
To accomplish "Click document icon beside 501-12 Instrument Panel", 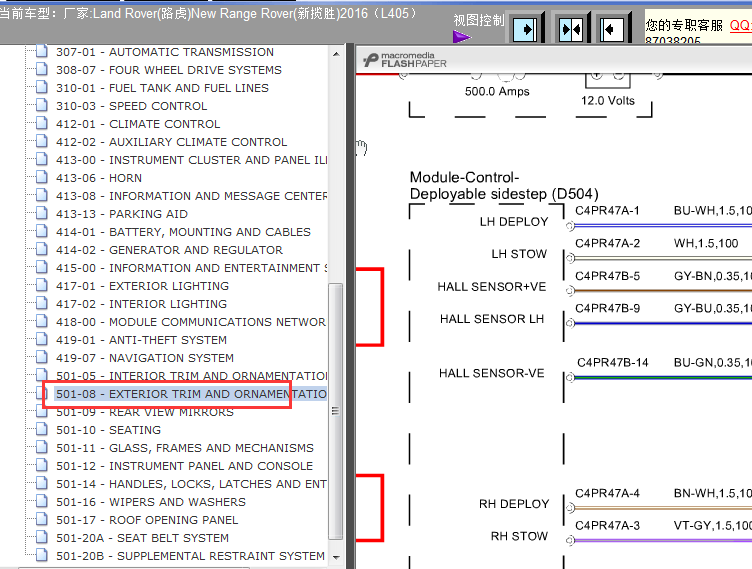I will (42, 465).
